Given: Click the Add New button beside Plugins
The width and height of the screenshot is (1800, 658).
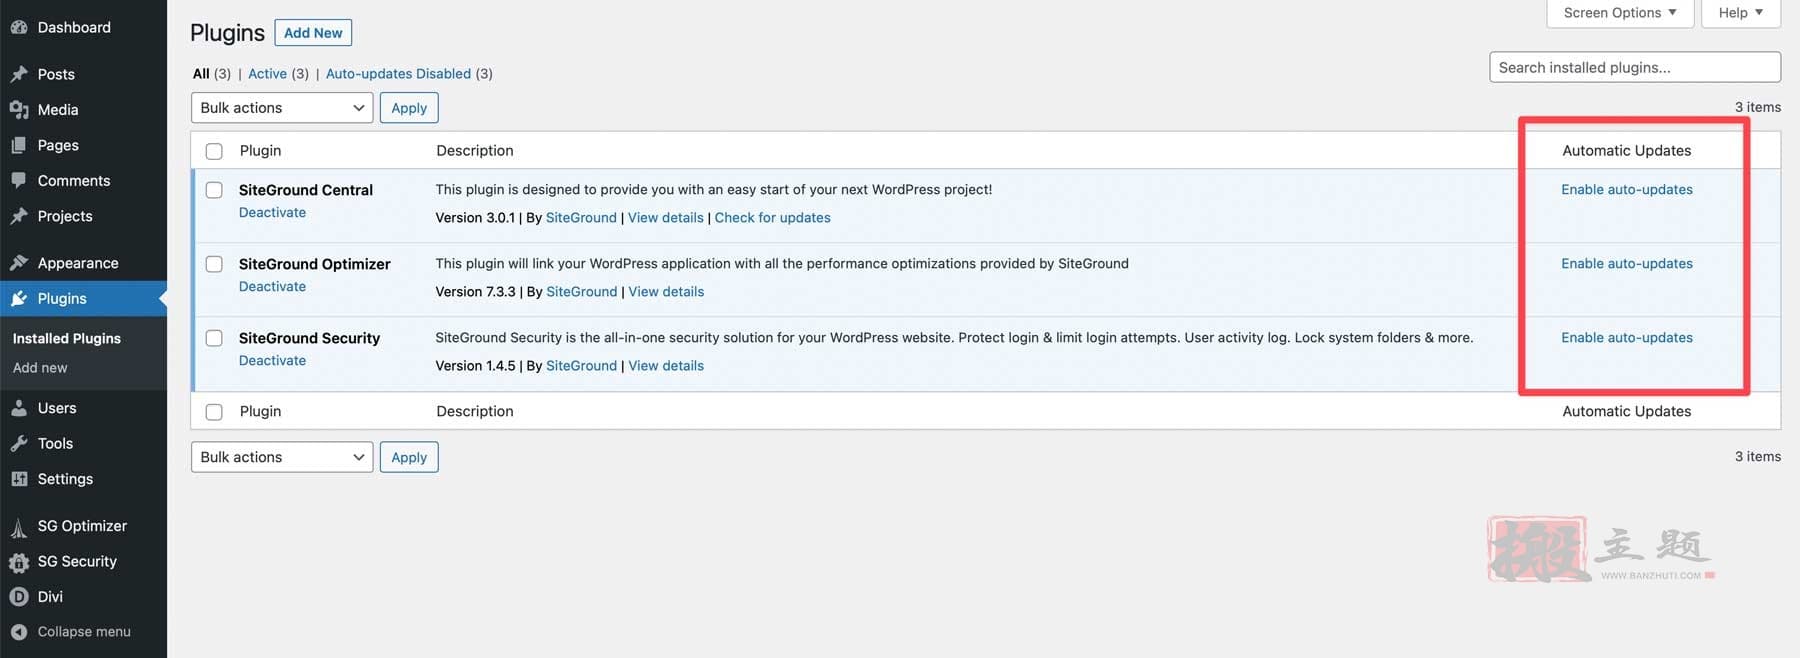Looking at the screenshot, I should click(313, 33).
